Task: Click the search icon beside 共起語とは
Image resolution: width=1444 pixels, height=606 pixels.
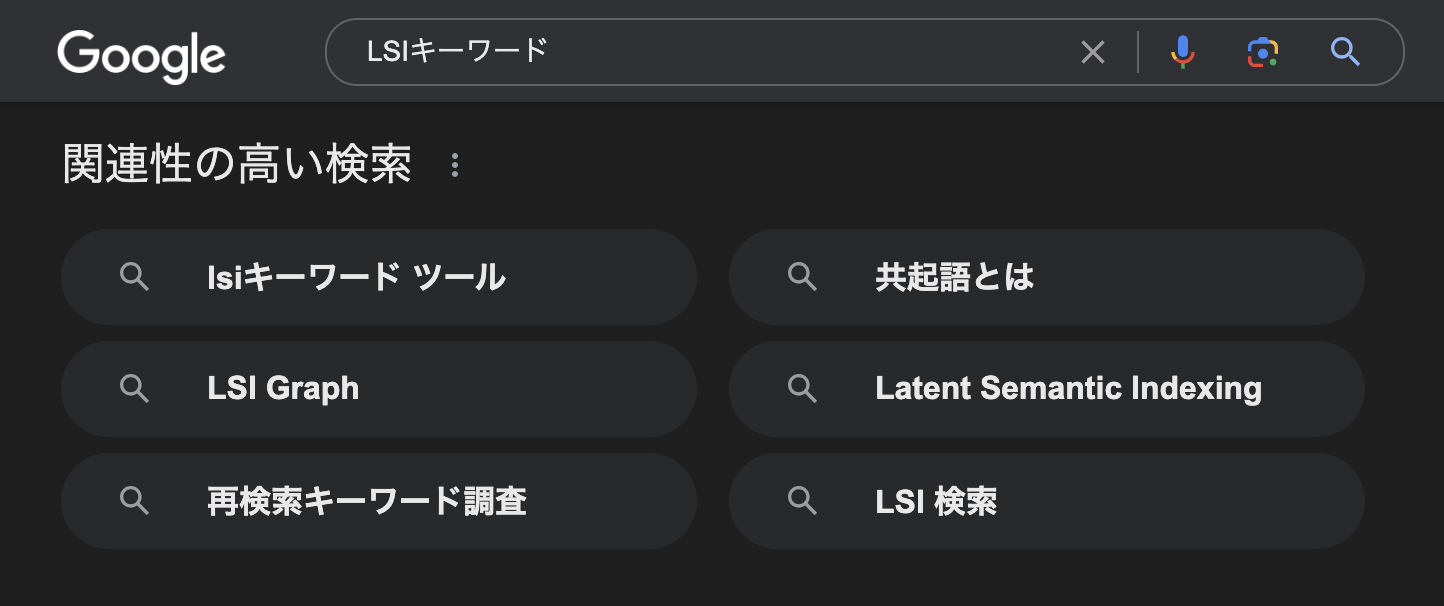Action: 802,277
